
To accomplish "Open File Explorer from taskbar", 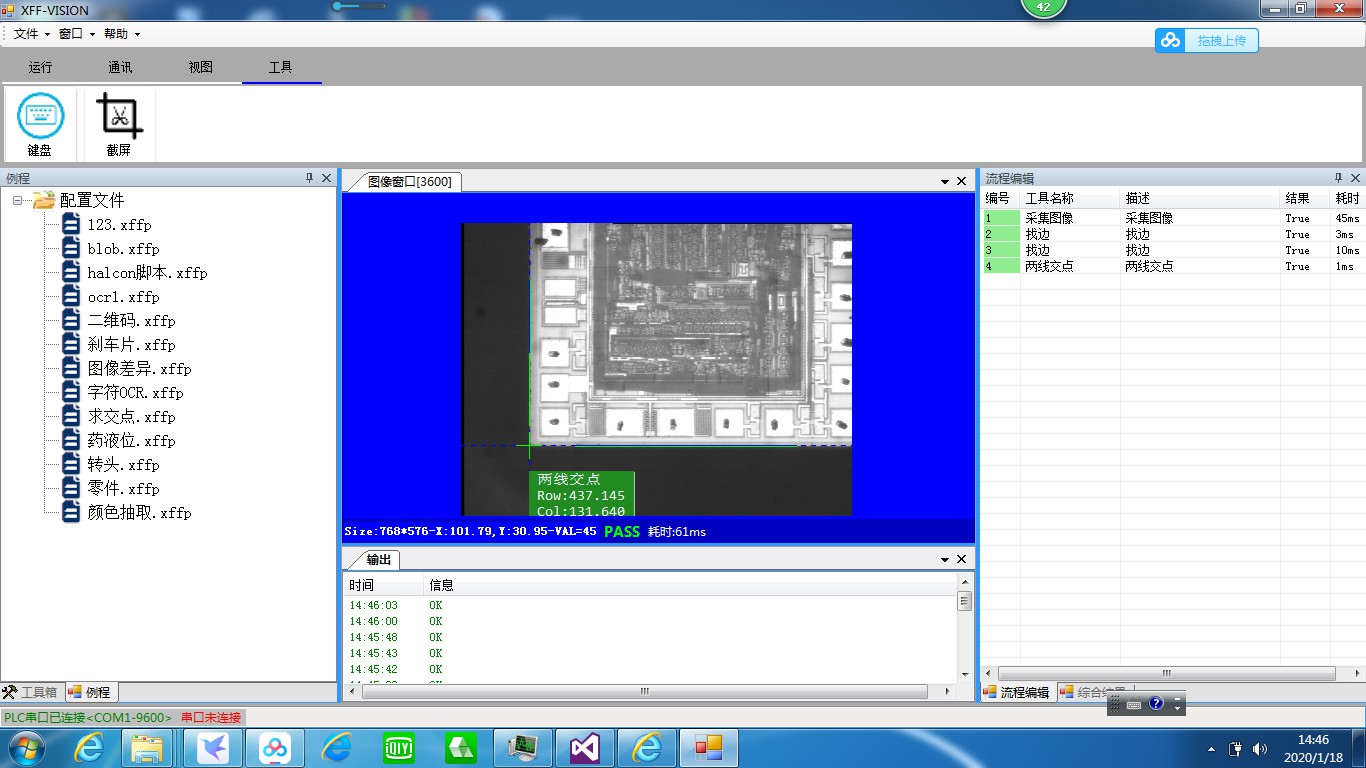I will 147,747.
